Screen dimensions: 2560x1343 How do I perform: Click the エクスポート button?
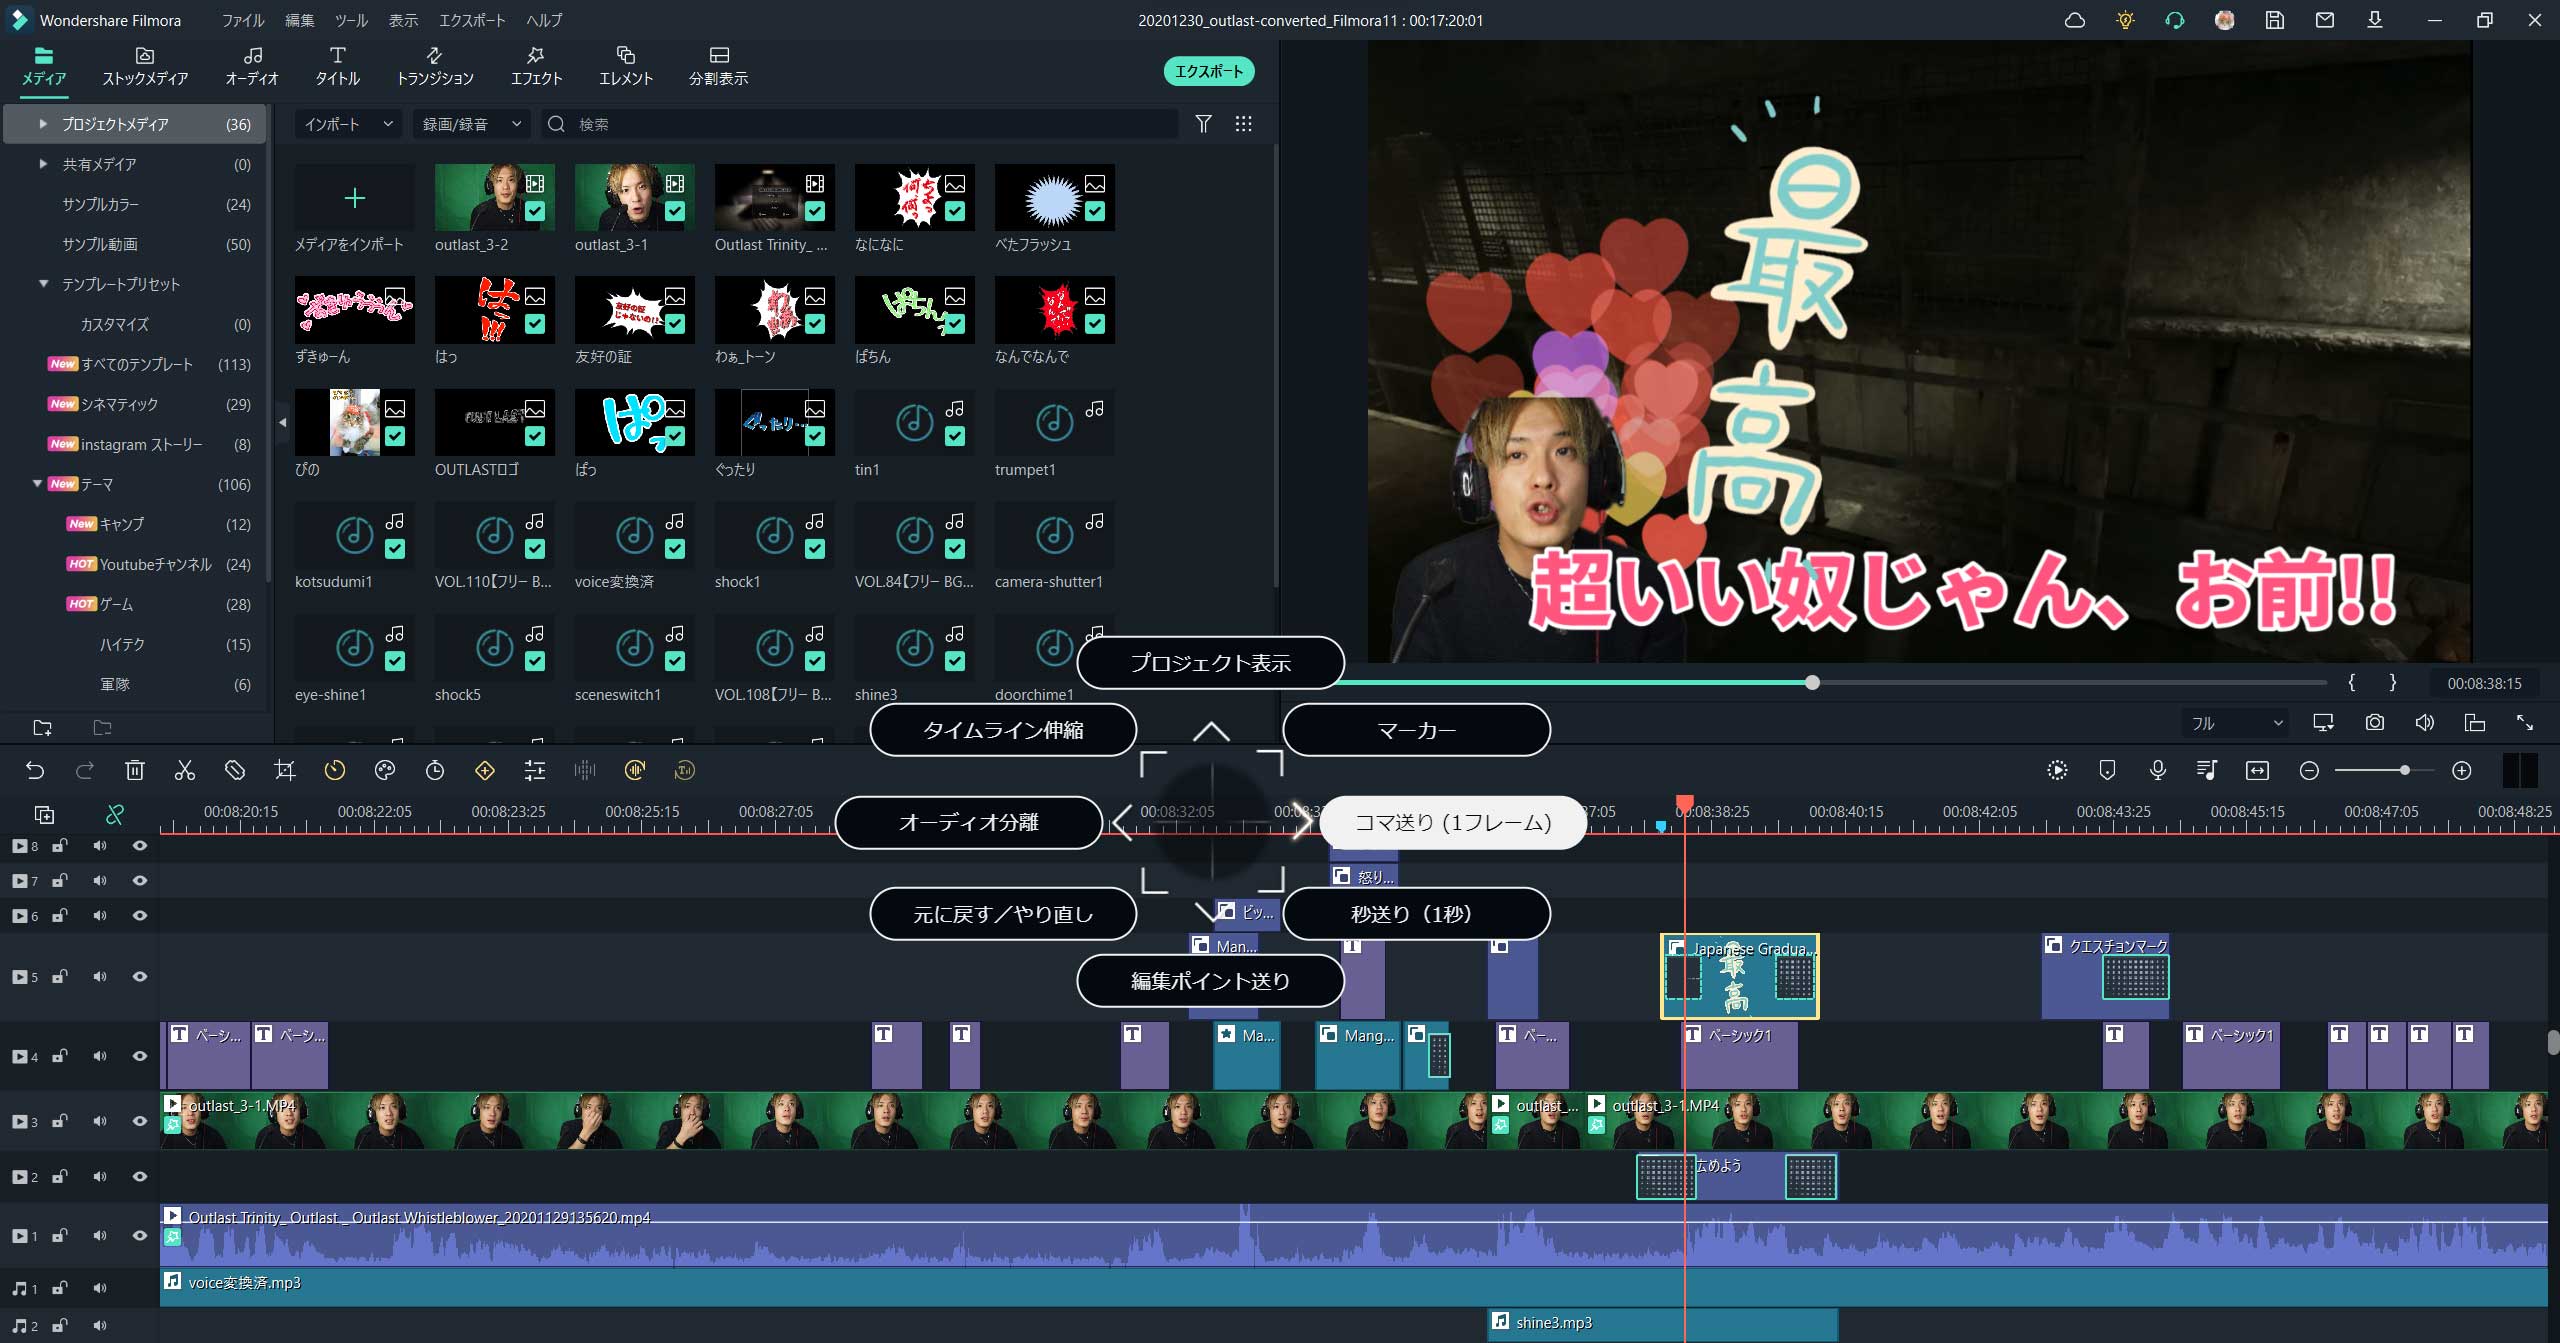1209,71
